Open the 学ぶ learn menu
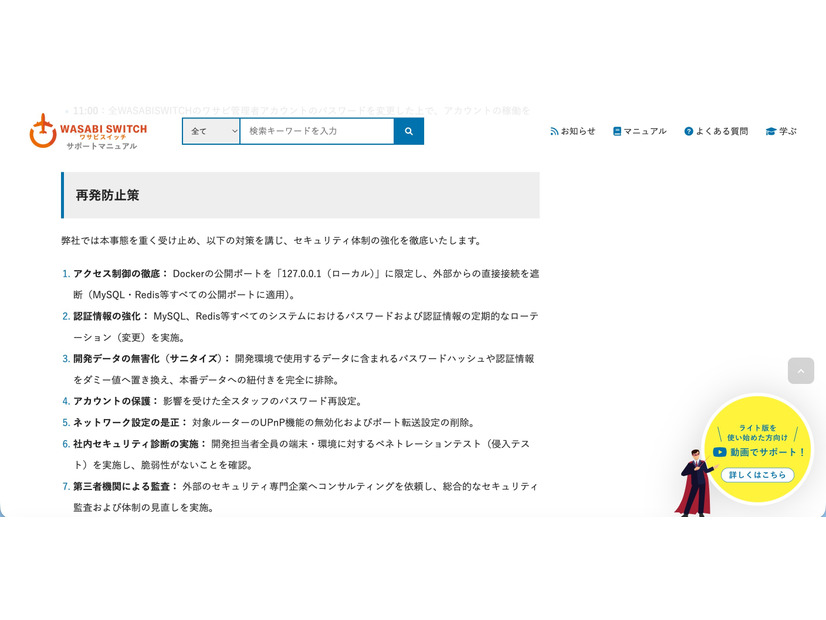 781,131
